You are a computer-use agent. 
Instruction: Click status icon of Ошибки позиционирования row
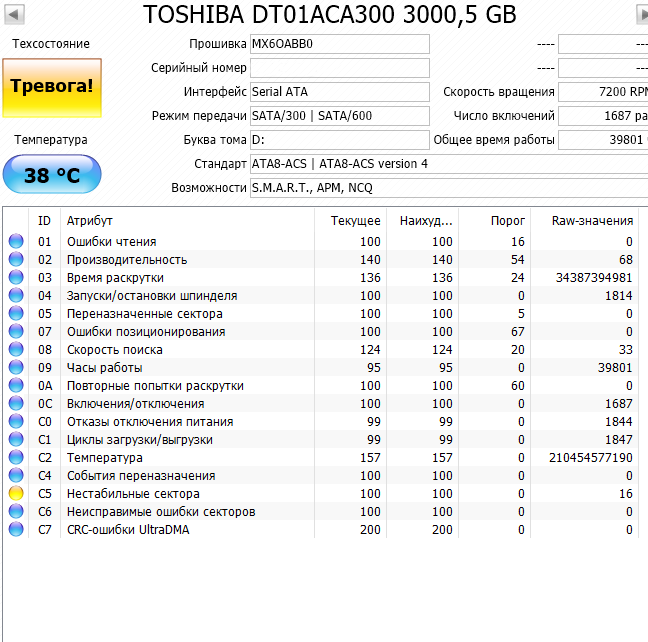[16, 331]
